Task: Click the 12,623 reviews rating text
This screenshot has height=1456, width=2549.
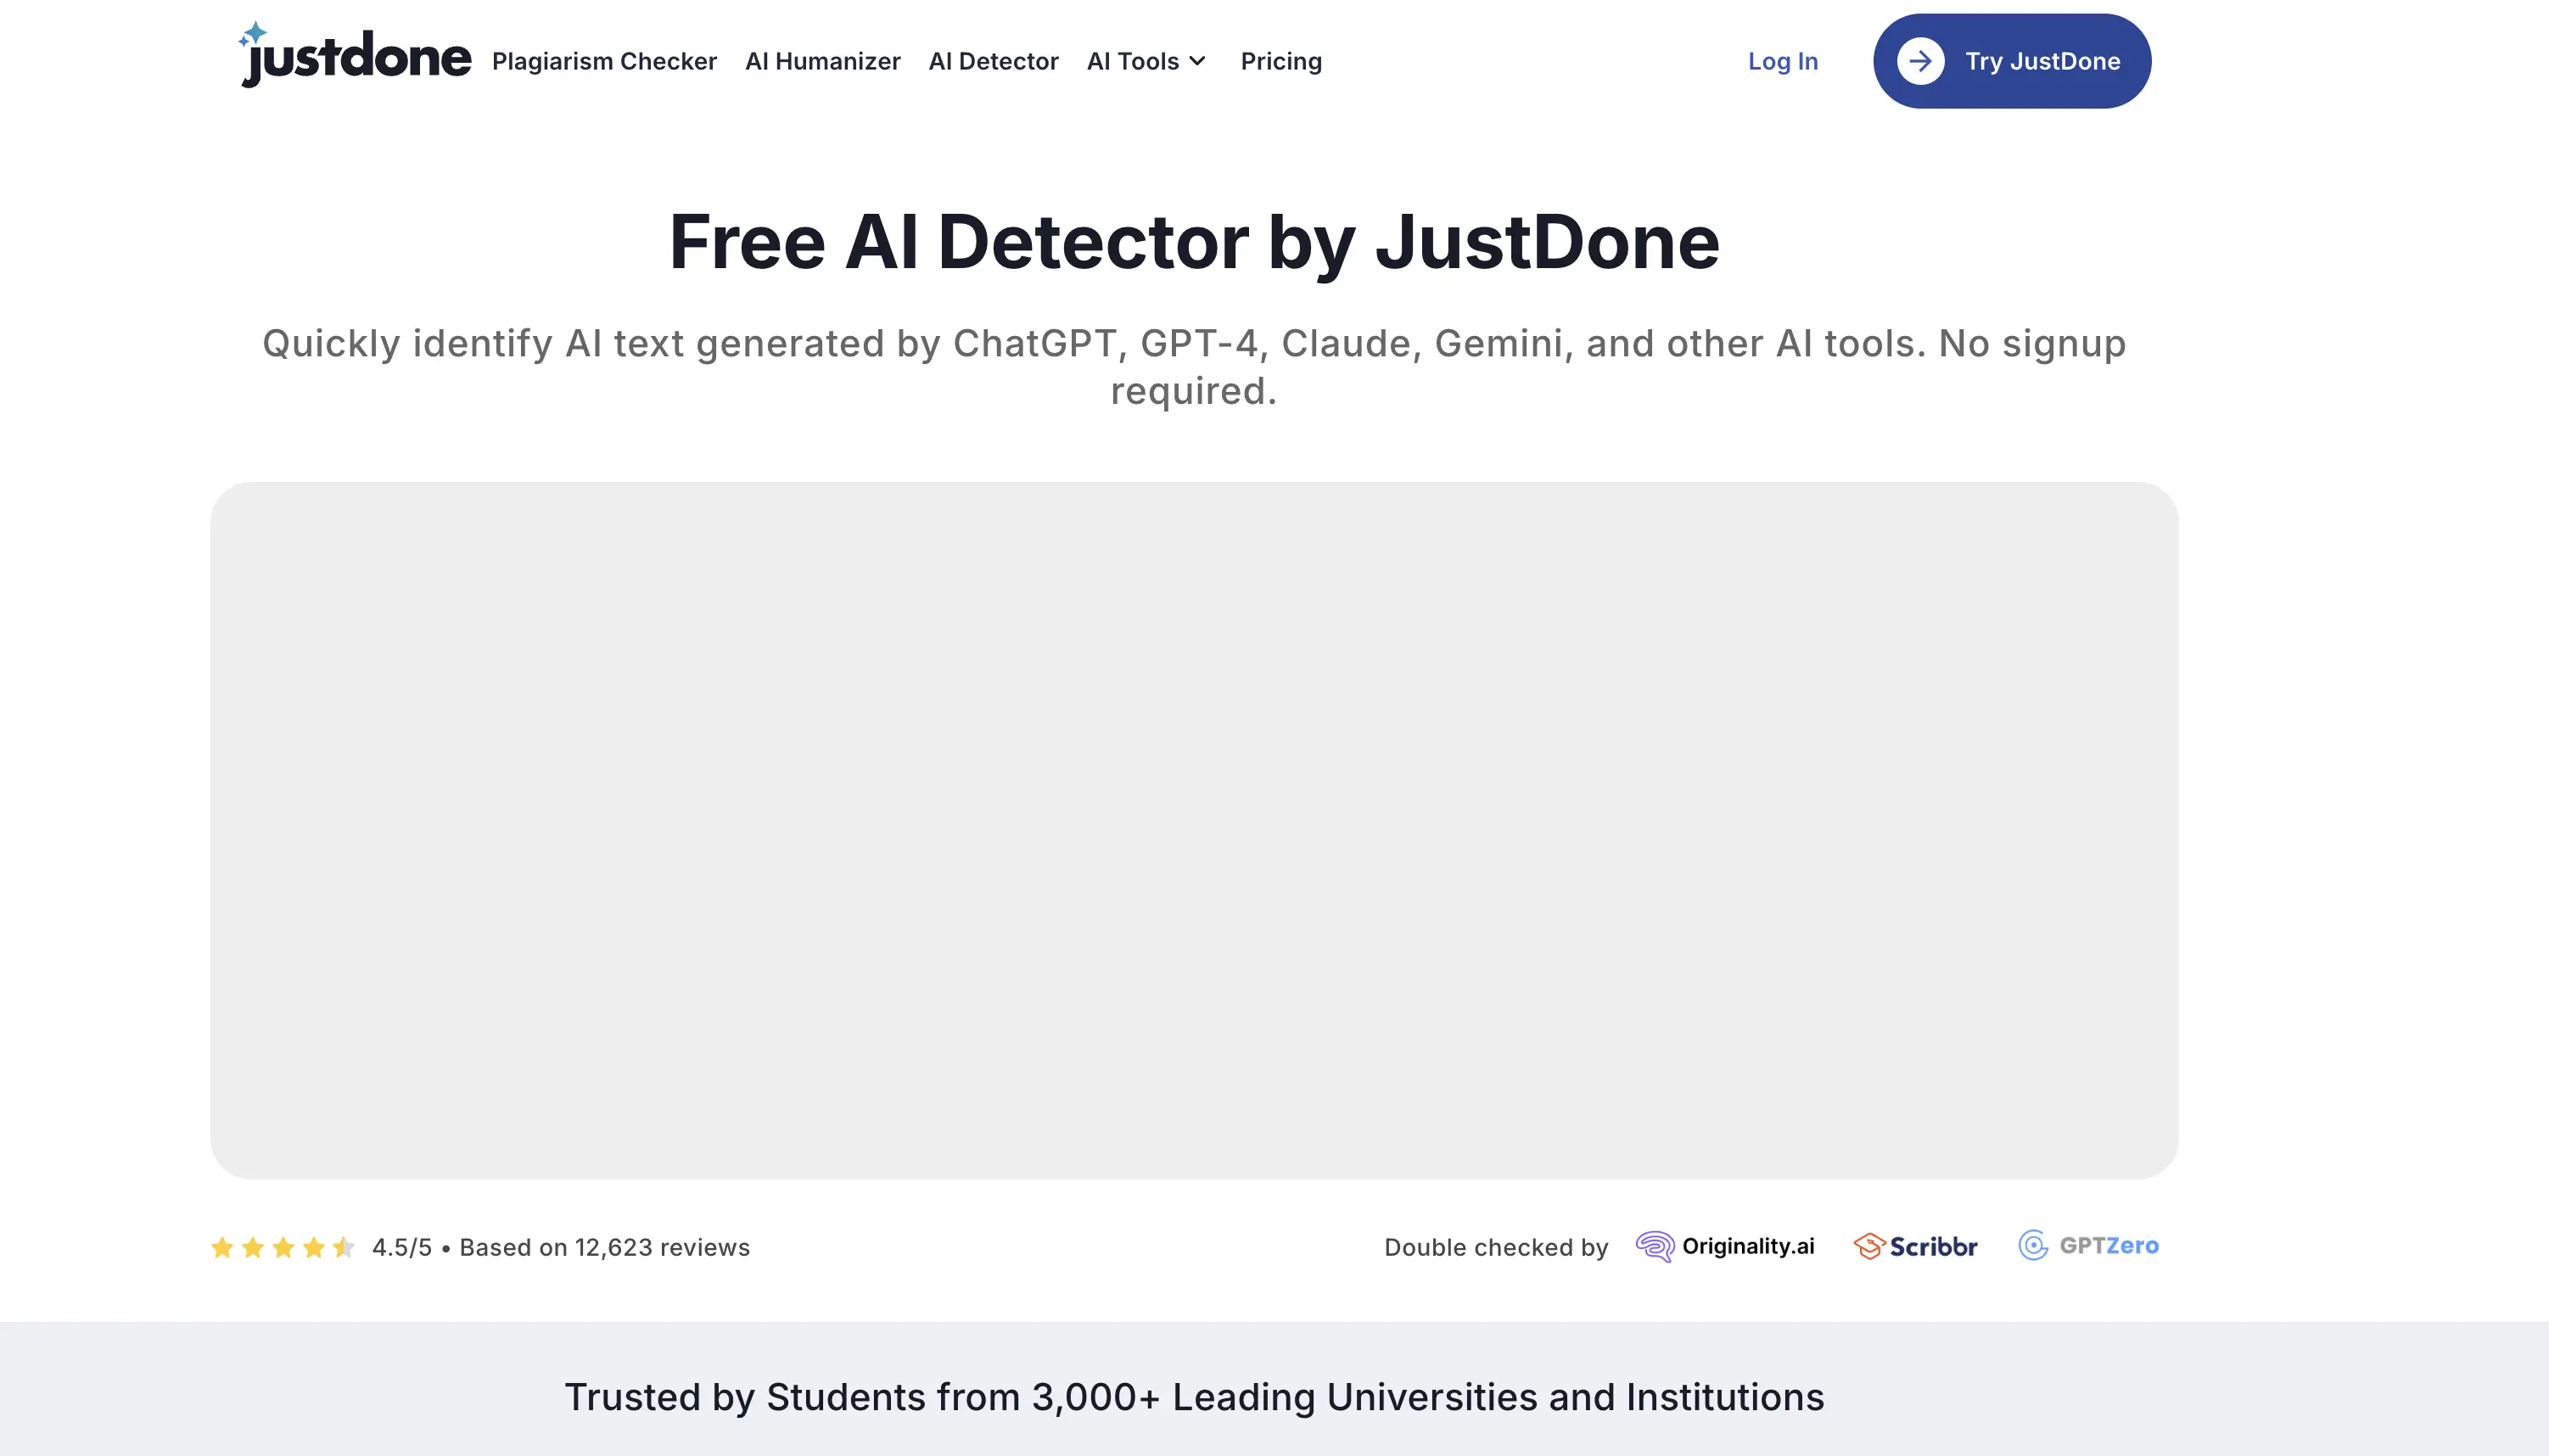Action: click(x=604, y=1247)
